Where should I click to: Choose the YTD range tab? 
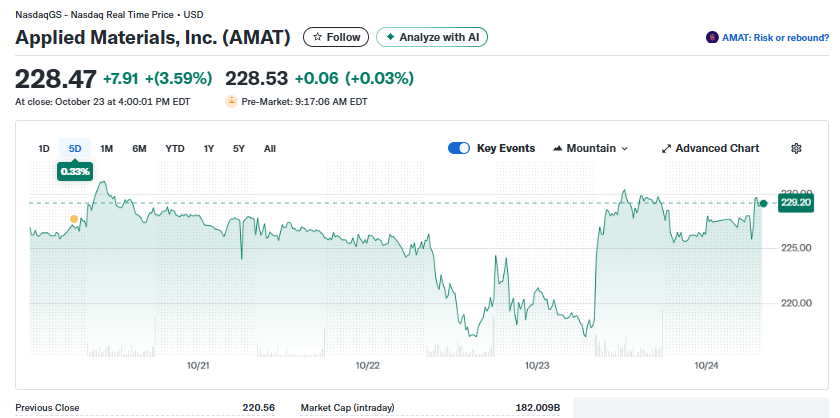pyautogui.click(x=175, y=149)
